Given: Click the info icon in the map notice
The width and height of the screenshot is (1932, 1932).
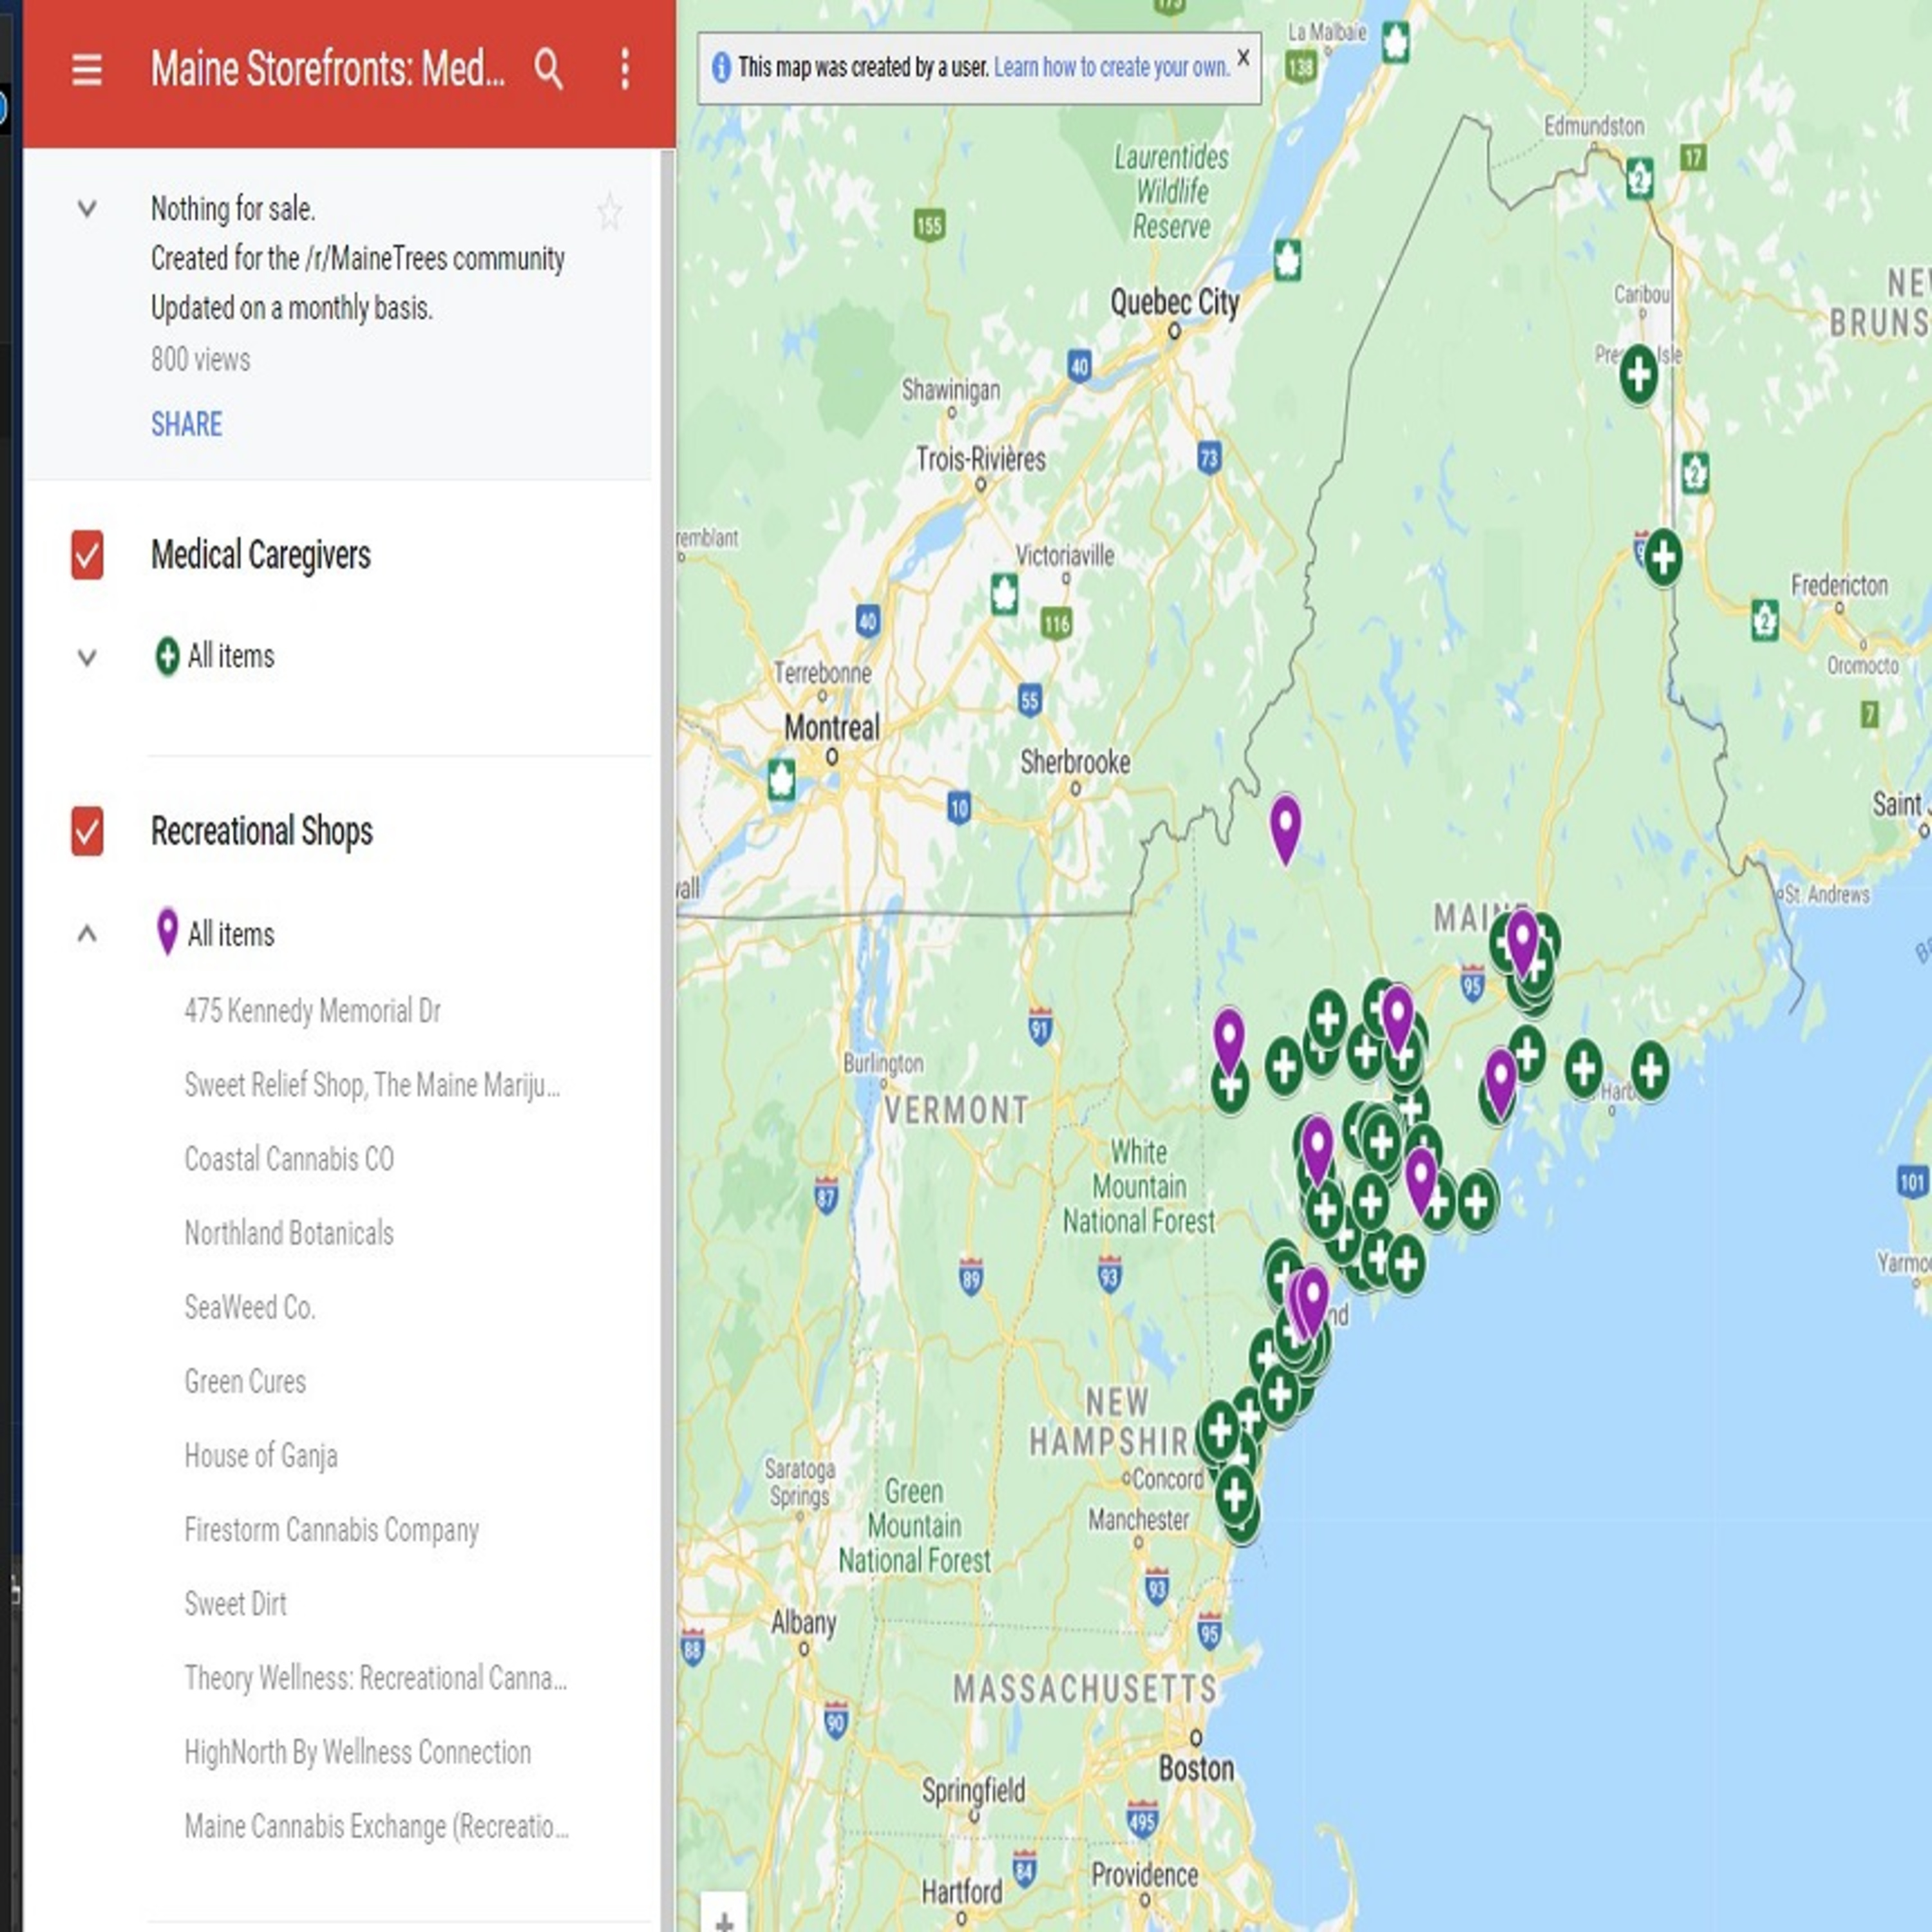Looking at the screenshot, I should [721, 68].
